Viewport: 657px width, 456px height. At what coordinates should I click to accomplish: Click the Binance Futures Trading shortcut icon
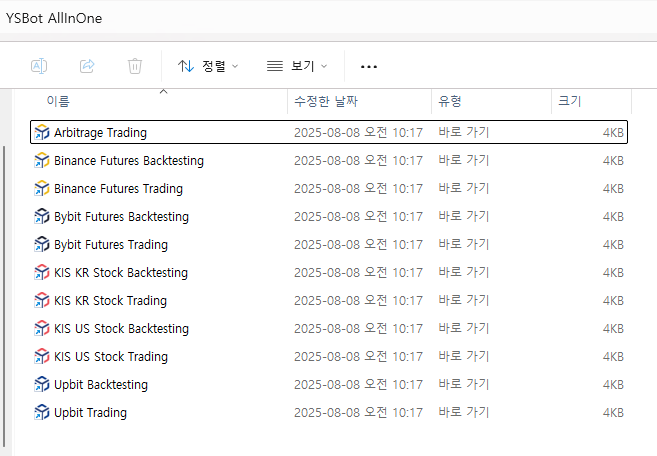pos(41,189)
